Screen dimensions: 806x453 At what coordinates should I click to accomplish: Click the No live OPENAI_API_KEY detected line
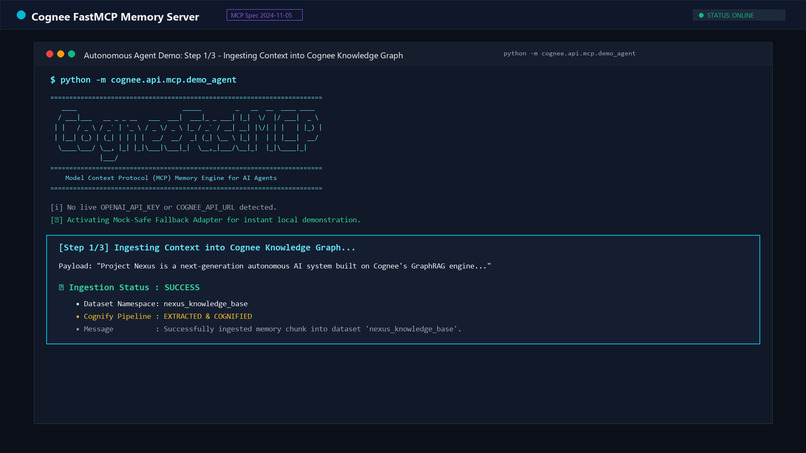[x=163, y=207]
